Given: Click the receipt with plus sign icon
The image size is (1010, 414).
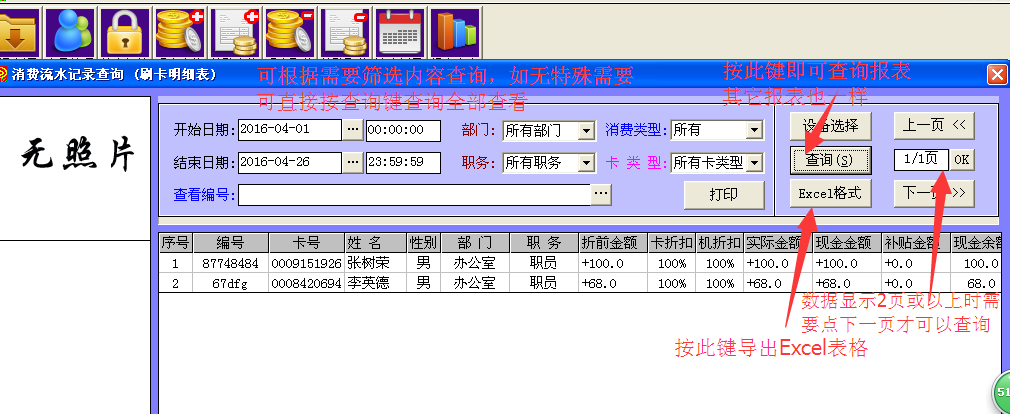Looking at the screenshot, I should tap(234, 32).
